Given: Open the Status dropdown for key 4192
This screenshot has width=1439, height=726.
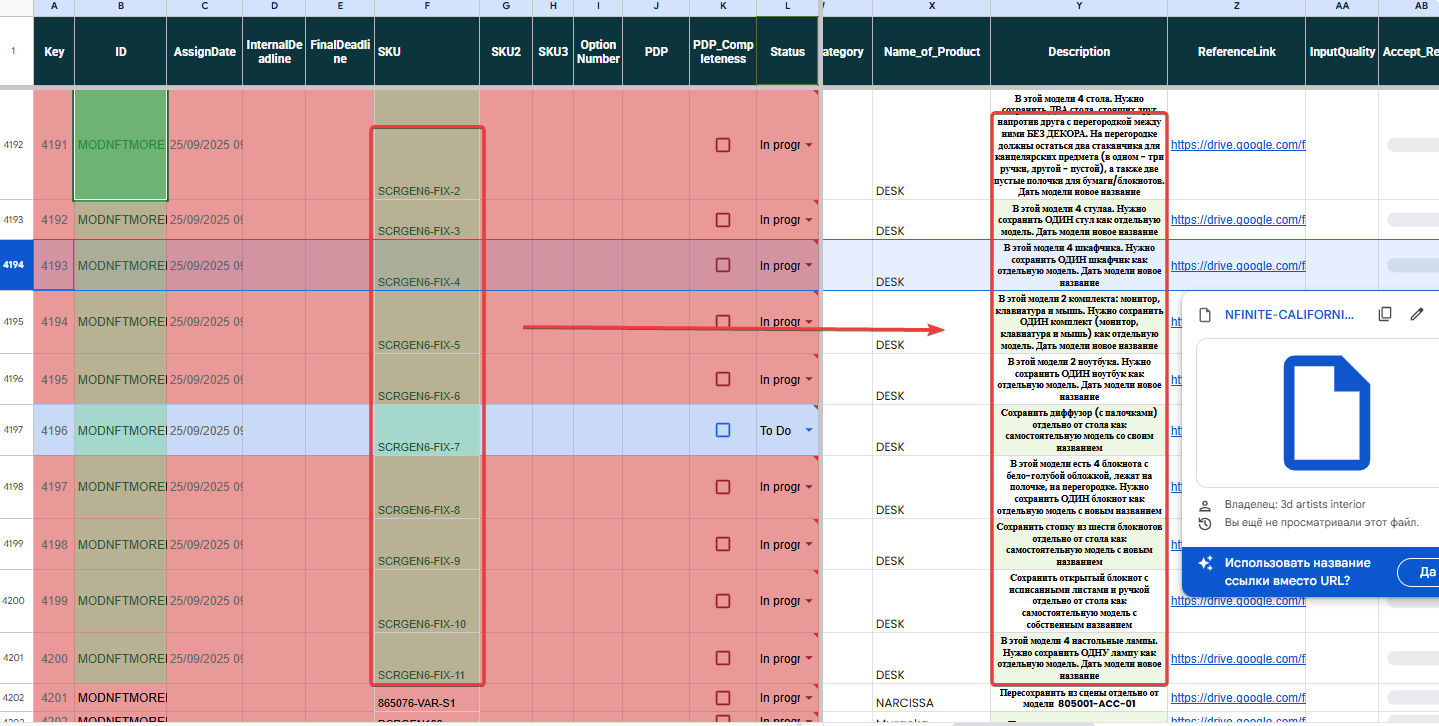Looking at the screenshot, I should (808, 220).
